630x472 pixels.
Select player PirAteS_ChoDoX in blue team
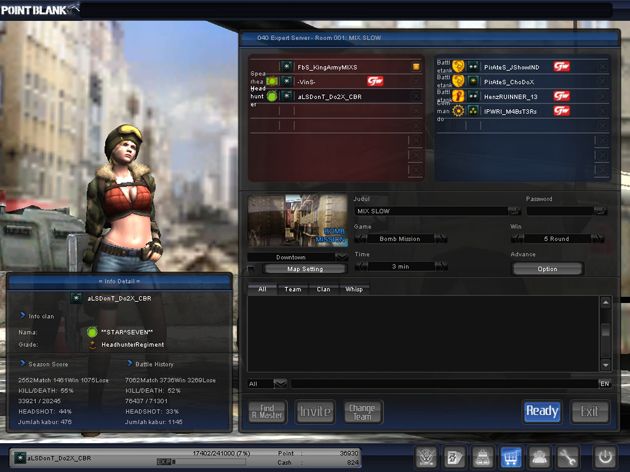522,82
